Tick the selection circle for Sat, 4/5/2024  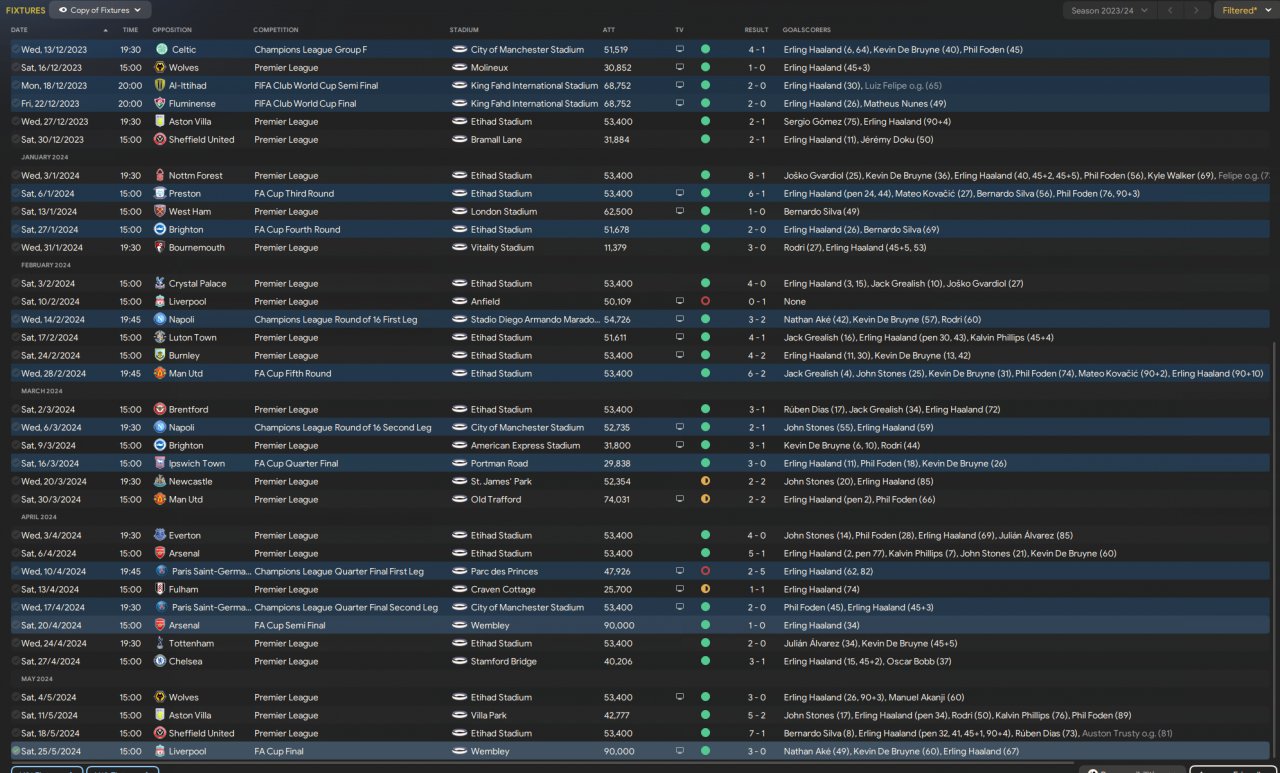(x=15, y=697)
